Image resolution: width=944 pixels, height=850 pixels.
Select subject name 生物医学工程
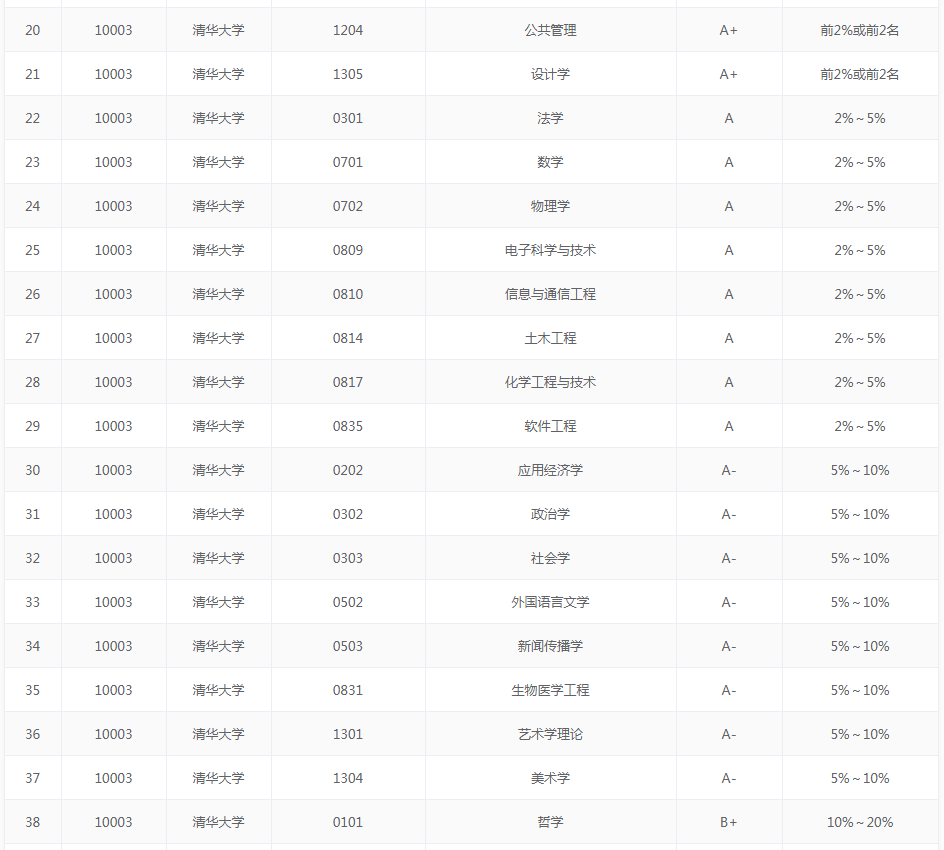(550, 689)
